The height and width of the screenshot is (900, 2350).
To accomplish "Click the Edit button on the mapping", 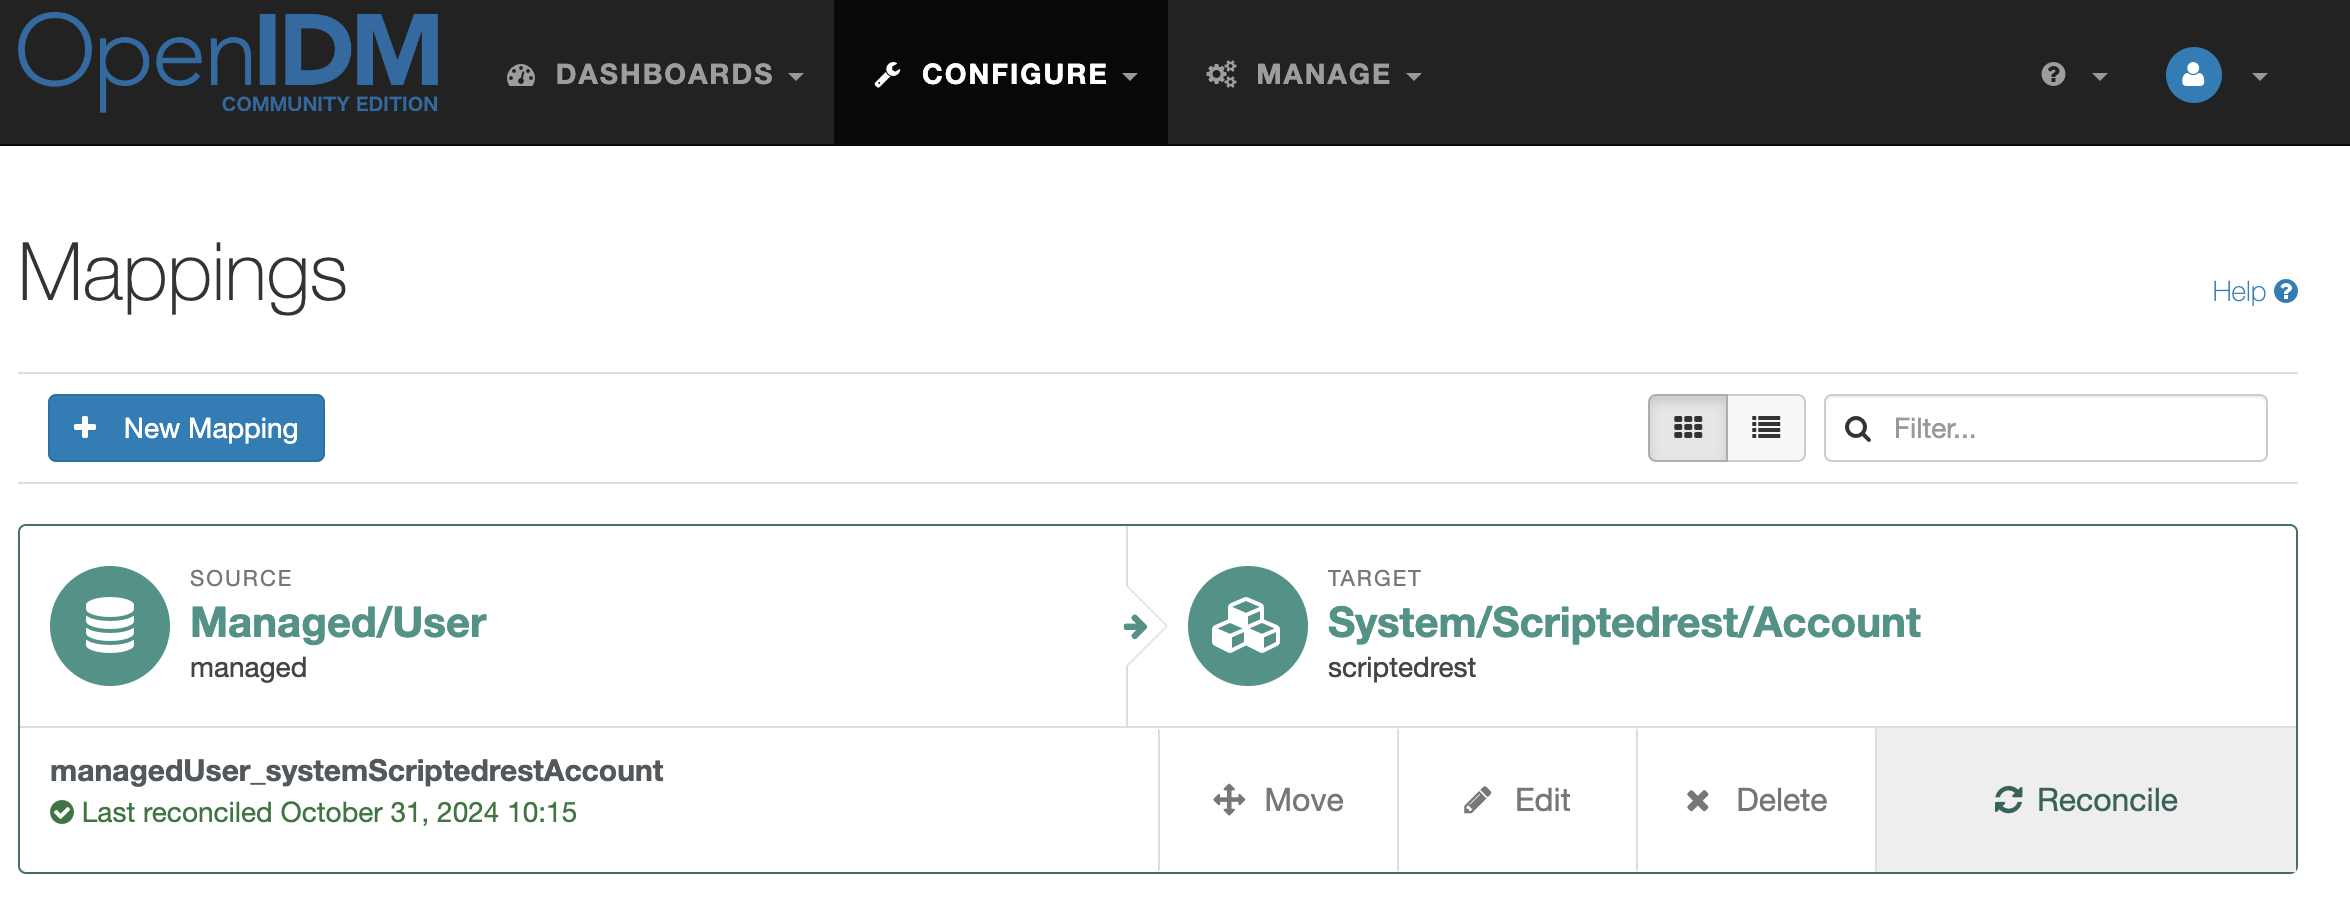I will [1517, 800].
